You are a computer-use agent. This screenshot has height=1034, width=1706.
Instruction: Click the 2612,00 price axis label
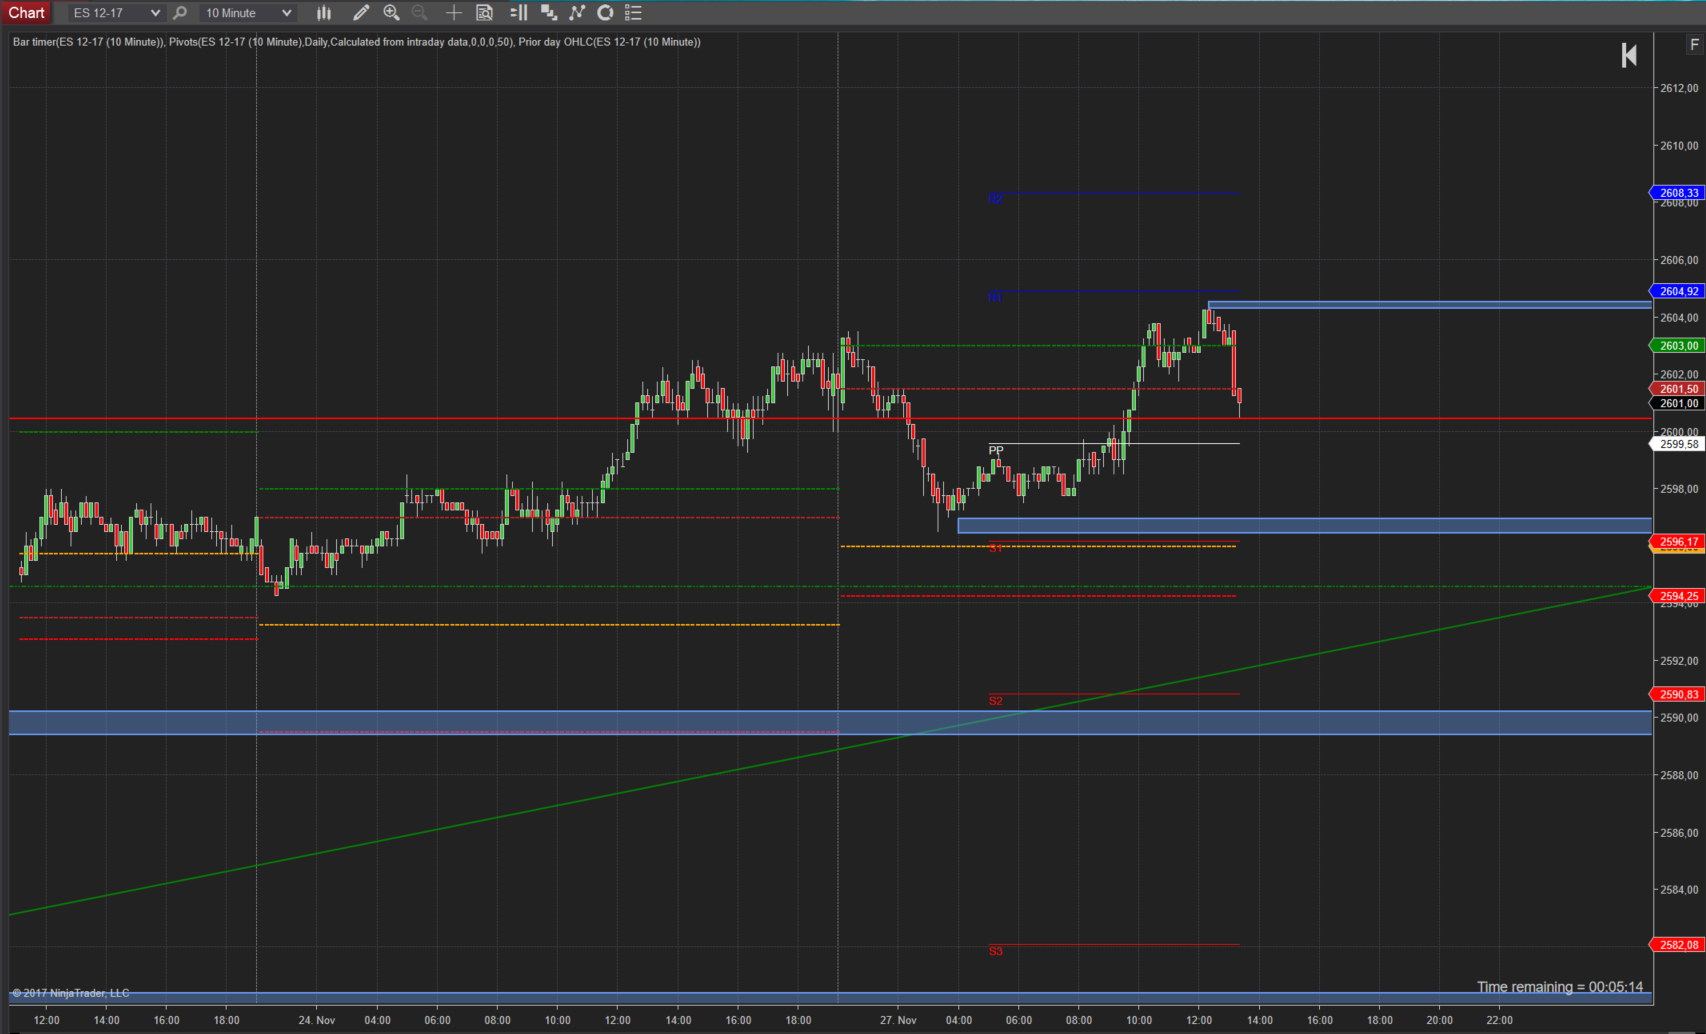pos(1679,88)
